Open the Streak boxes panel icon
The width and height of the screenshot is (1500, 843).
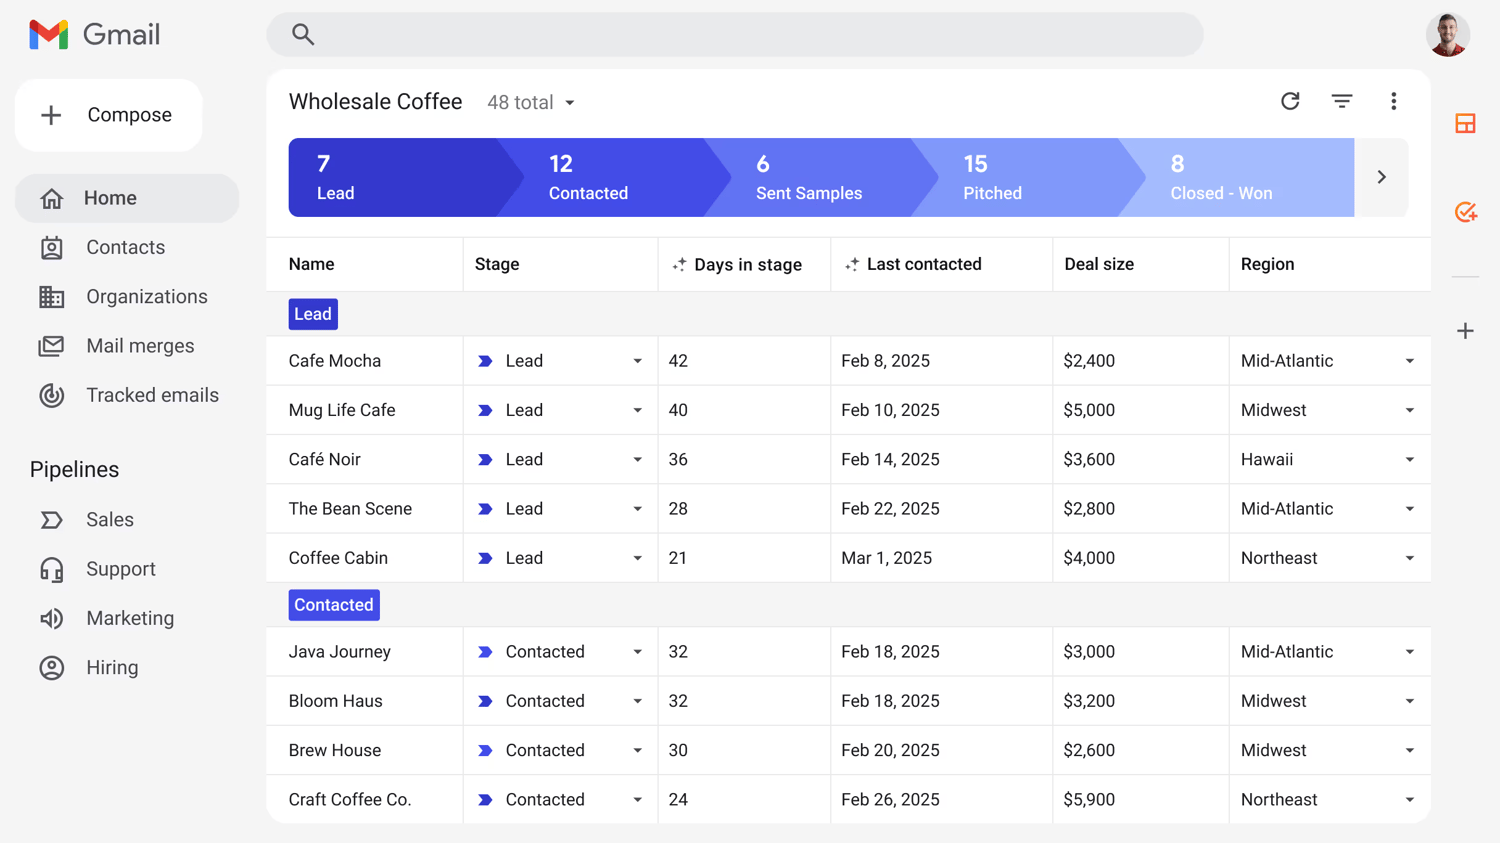pyautogui.click(x=1465, y=123)
